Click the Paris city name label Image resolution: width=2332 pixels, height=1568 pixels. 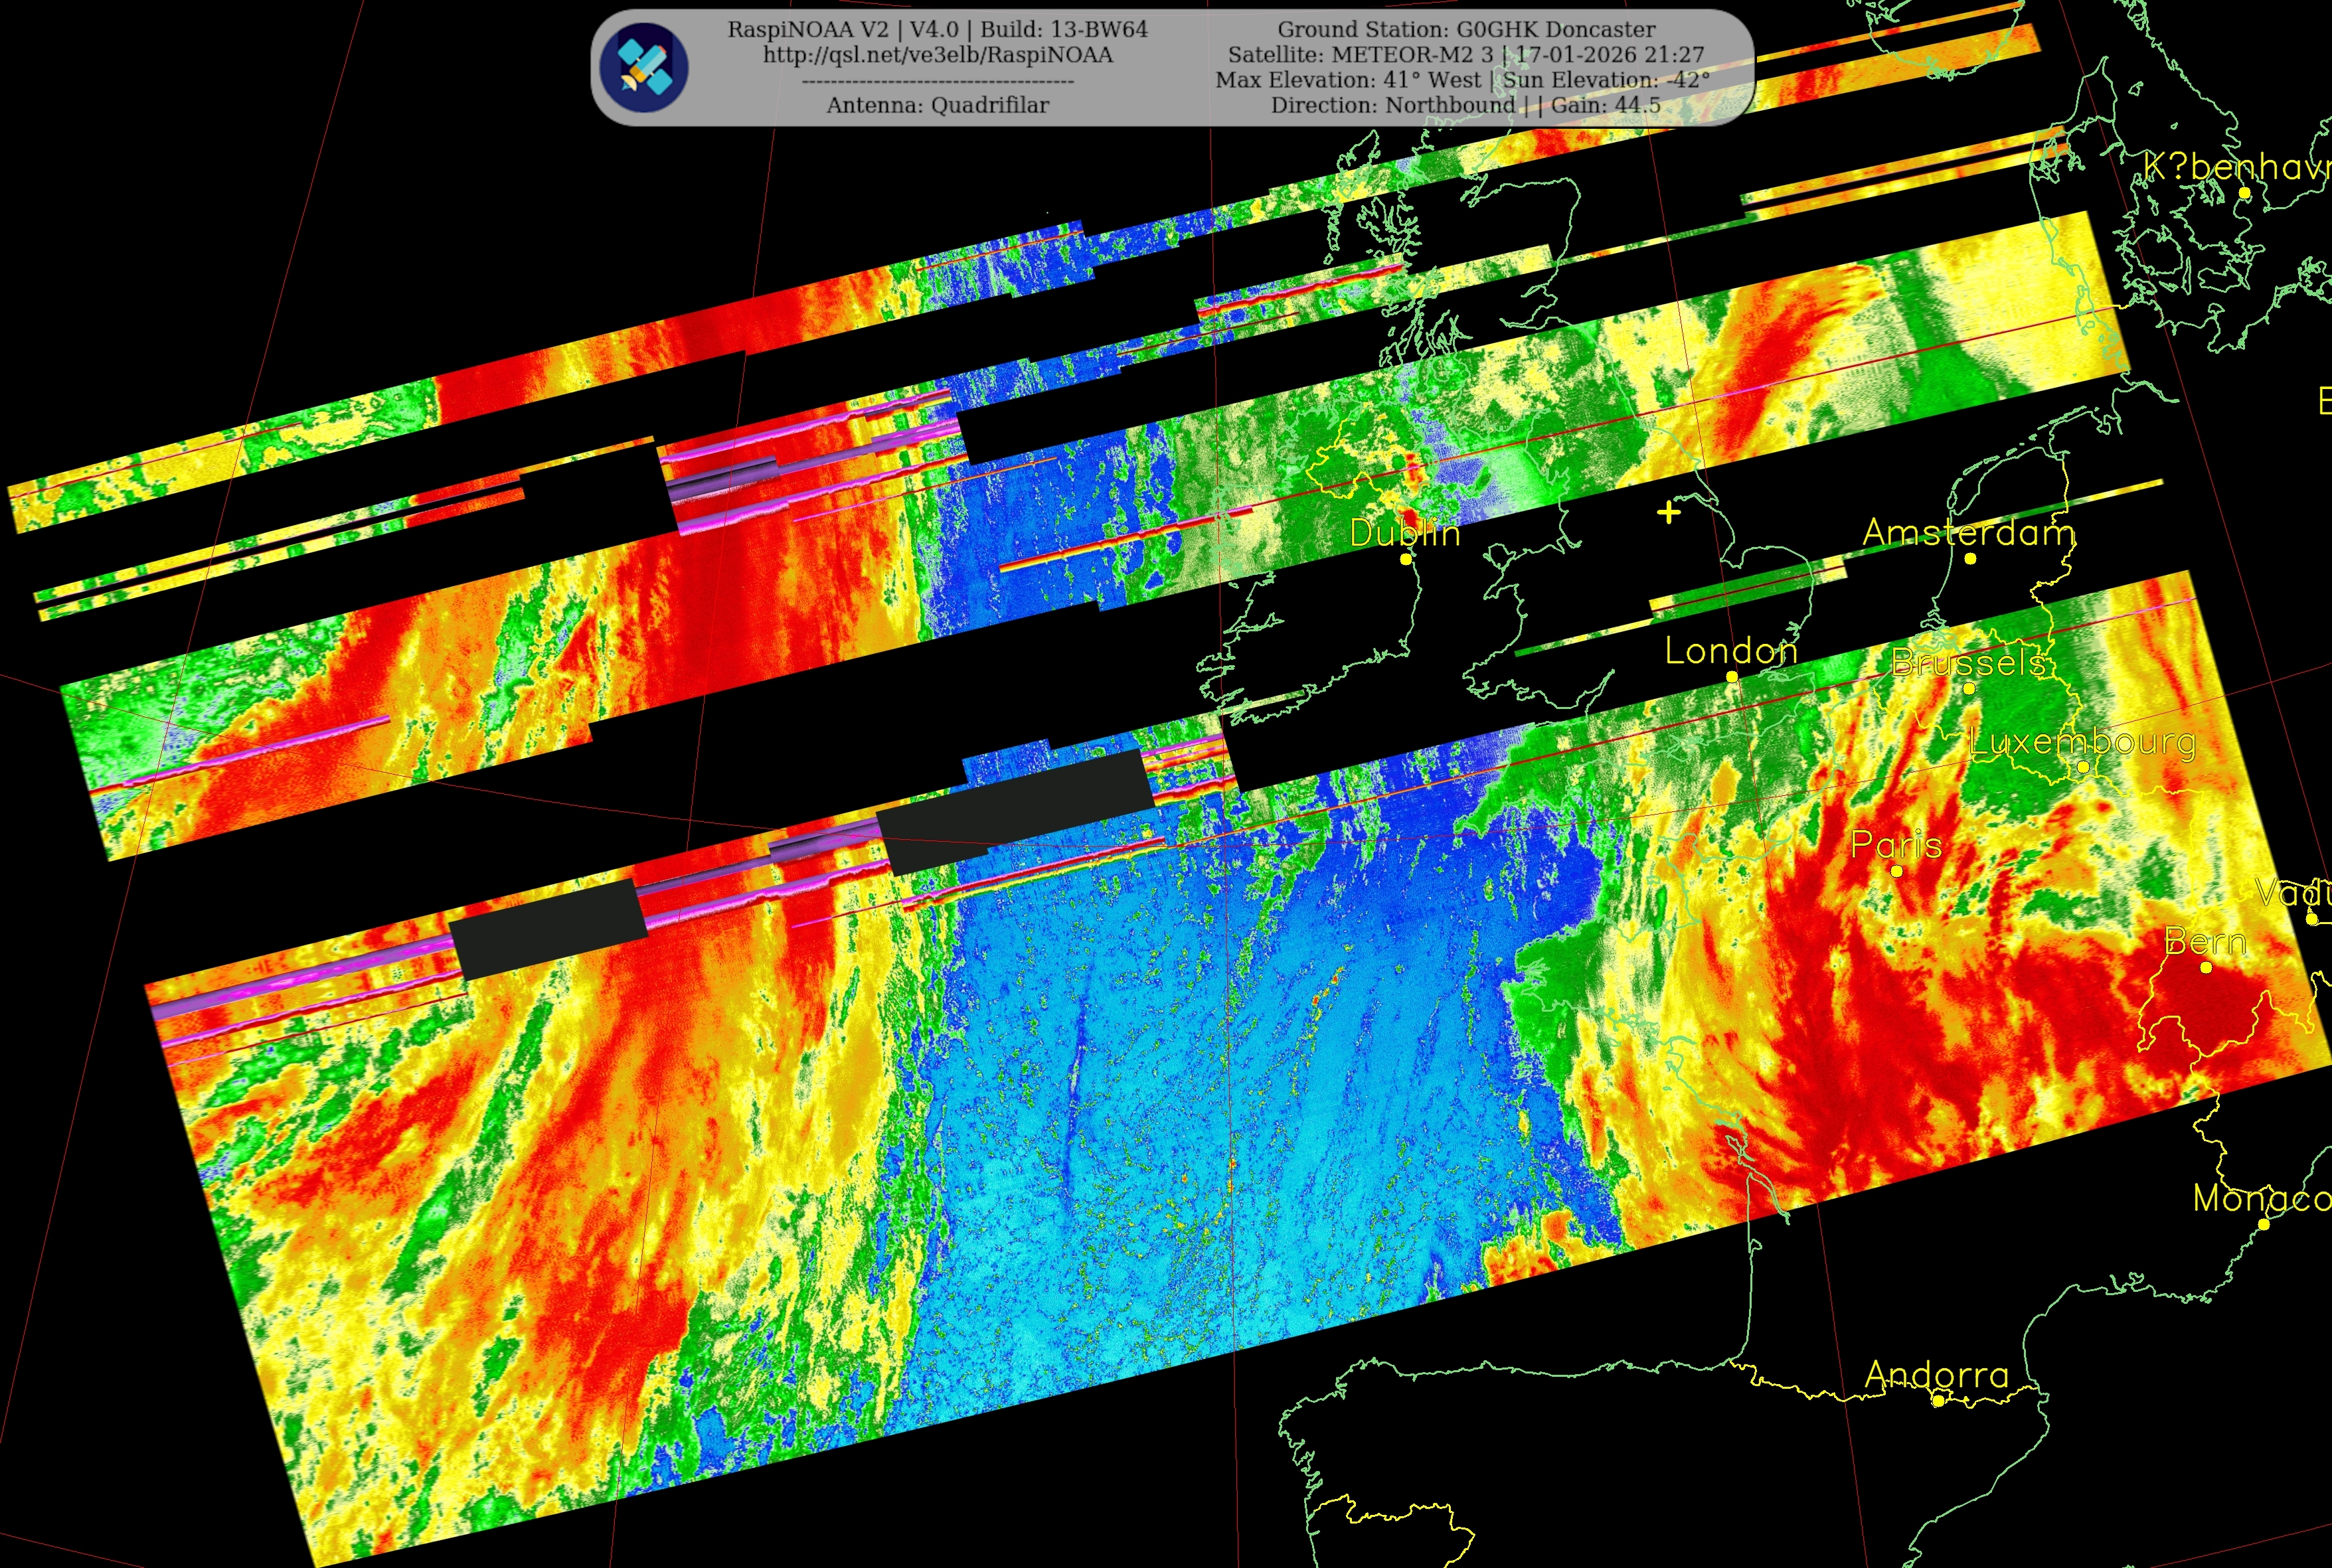pyautogui.click(x=1896, y=845)
